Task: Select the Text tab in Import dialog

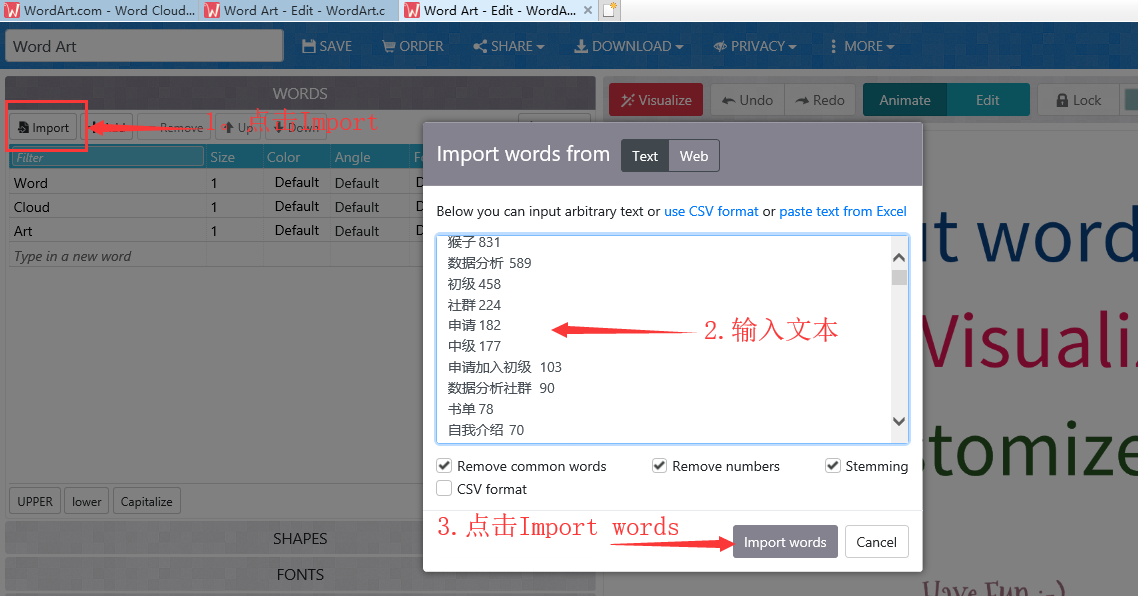Action: pos(644,156)
